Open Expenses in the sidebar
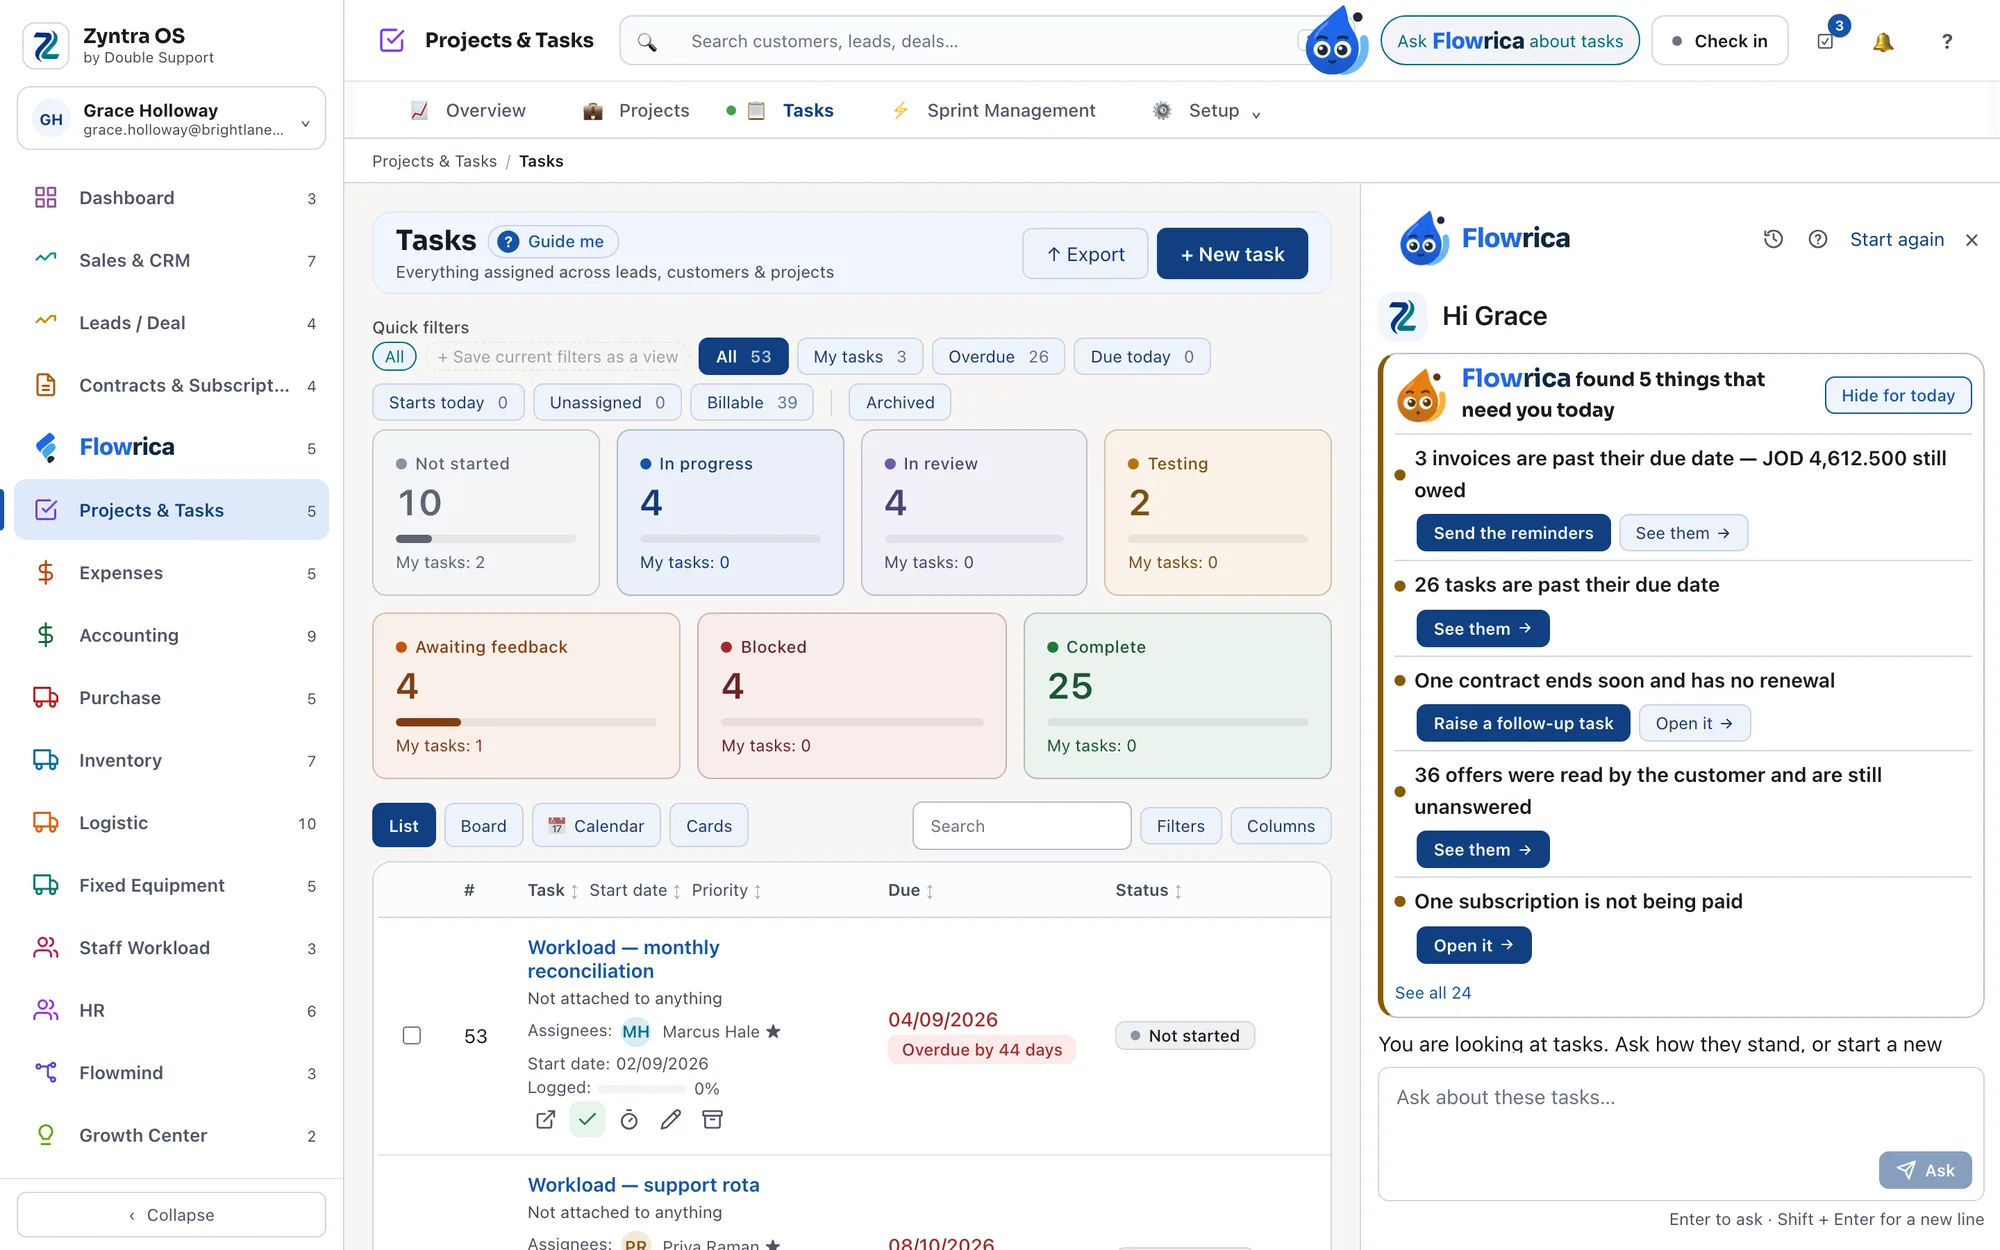Image resolution: width=2000 pixels, height=1250 pixels. click(172, 573)
